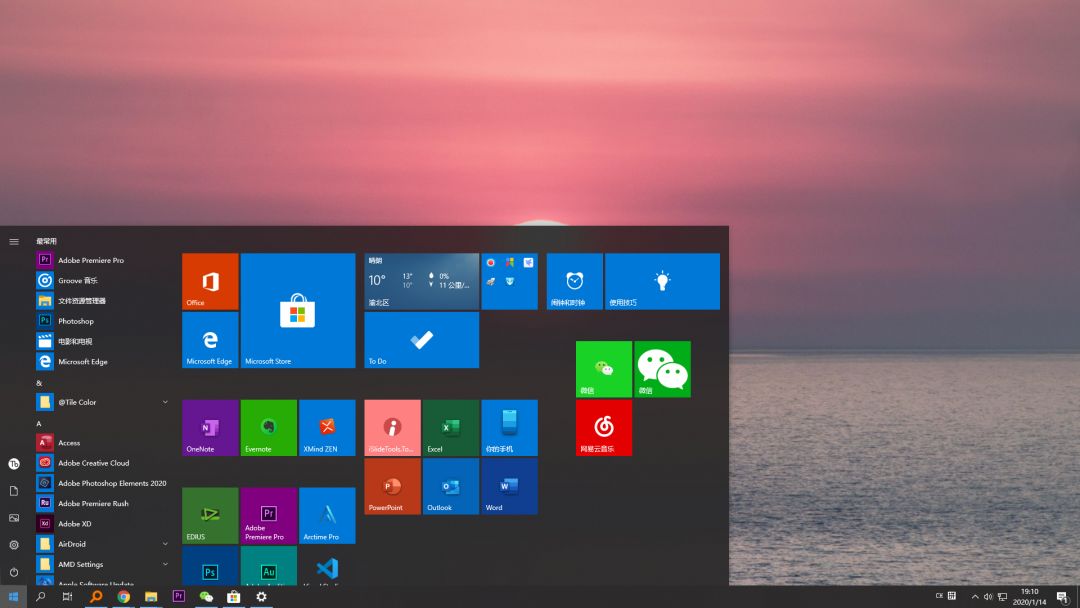This screenshot has width=1080, height=608.
Task: Open the EDIUS tile
Action: pyautogui.click(x=210, y=516)
